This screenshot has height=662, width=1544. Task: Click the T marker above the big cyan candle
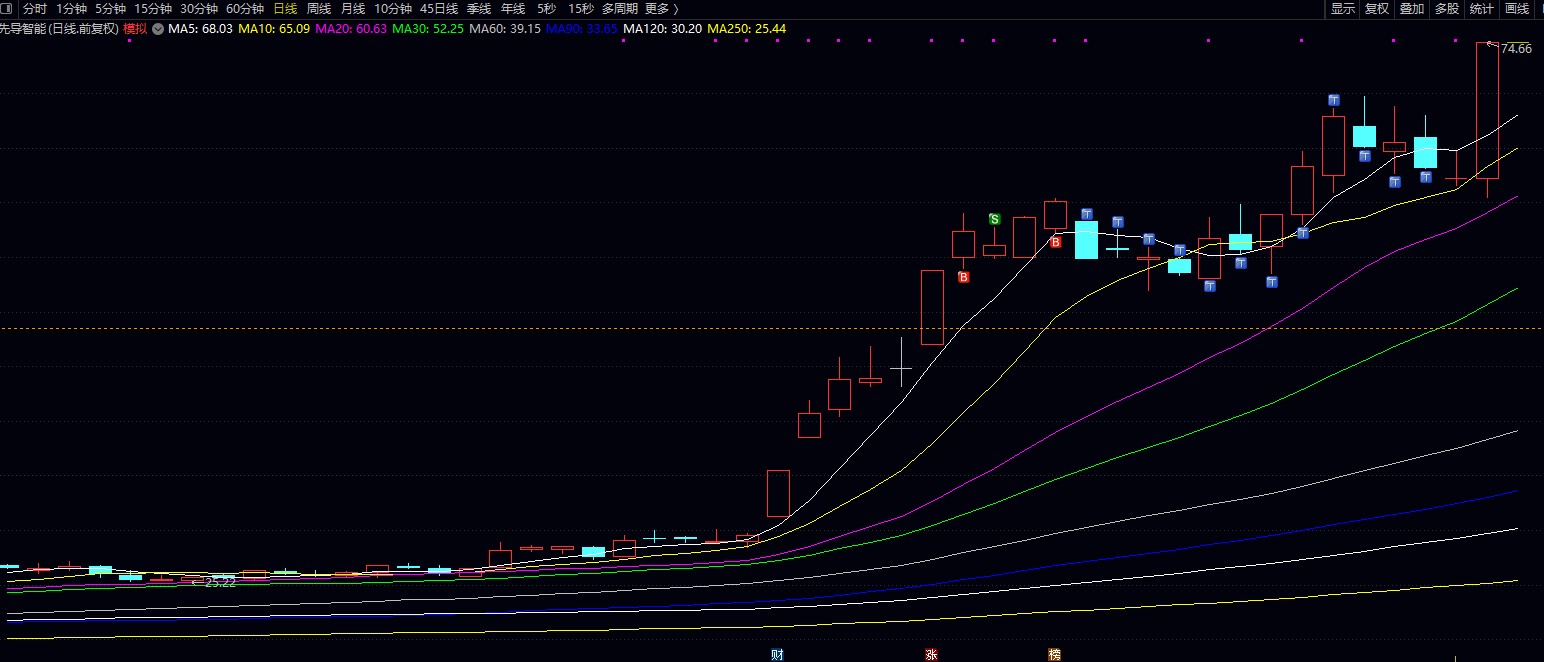[1087, 214]
